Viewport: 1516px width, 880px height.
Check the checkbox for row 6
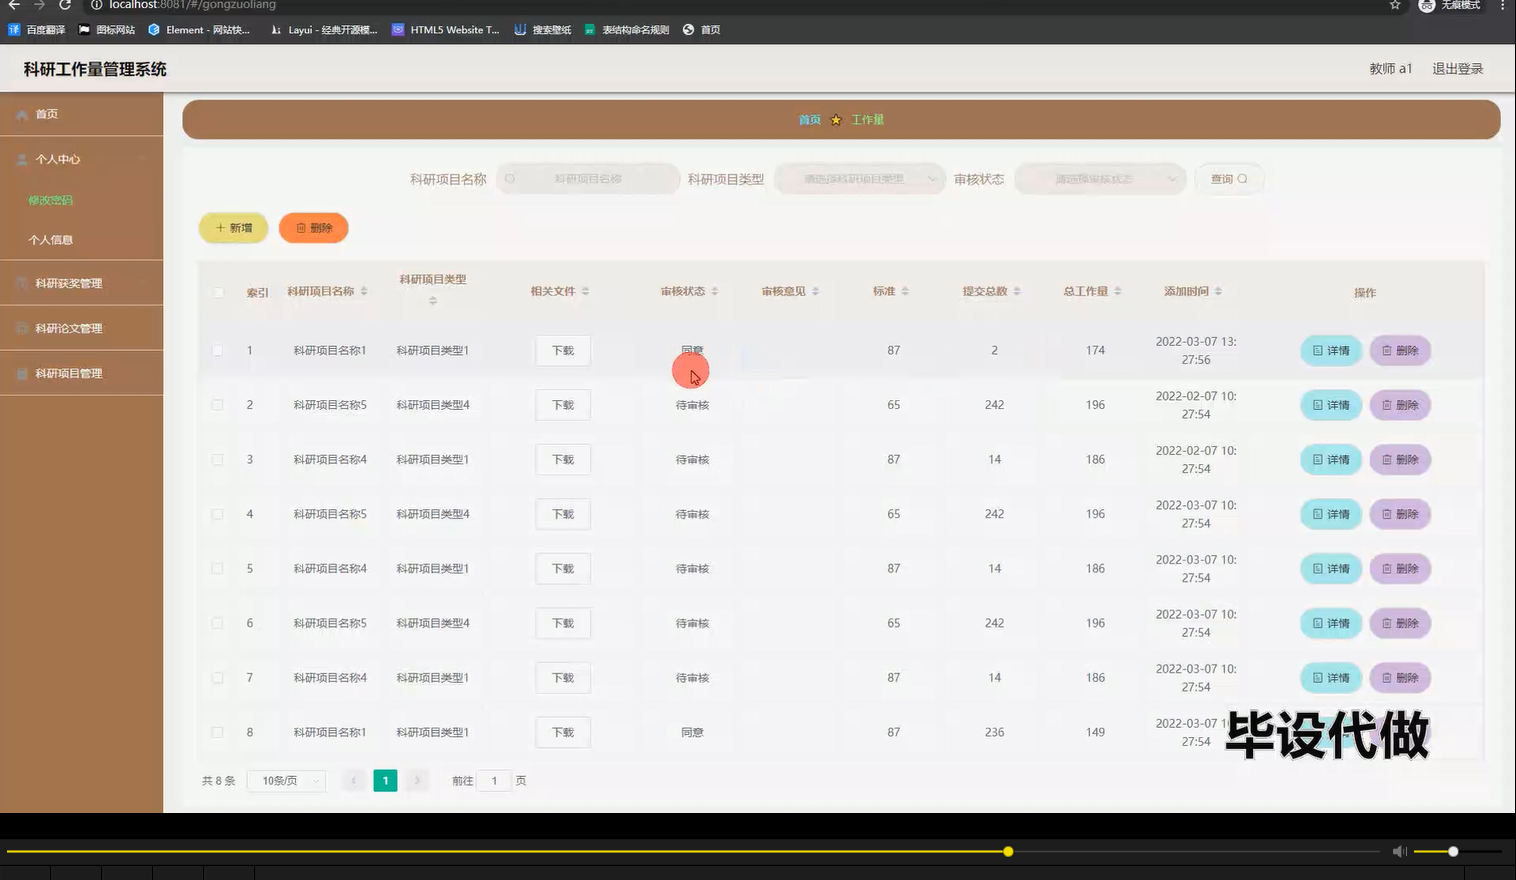218,623
